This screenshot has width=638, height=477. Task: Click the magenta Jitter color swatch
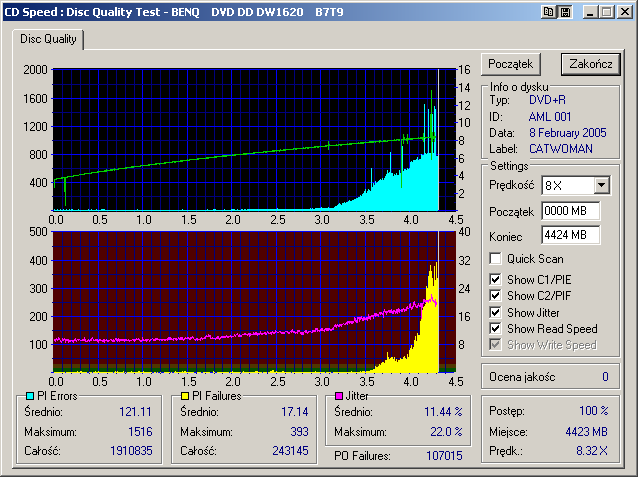click(x=339, y=396)
